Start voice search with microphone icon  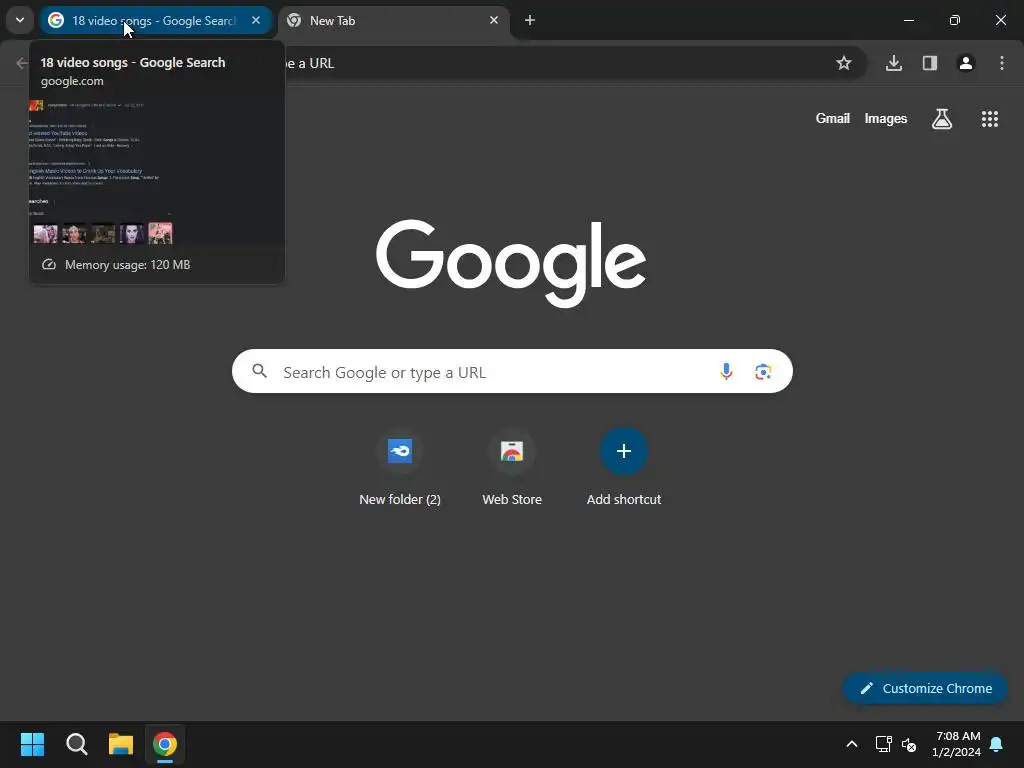click(726, 372)
